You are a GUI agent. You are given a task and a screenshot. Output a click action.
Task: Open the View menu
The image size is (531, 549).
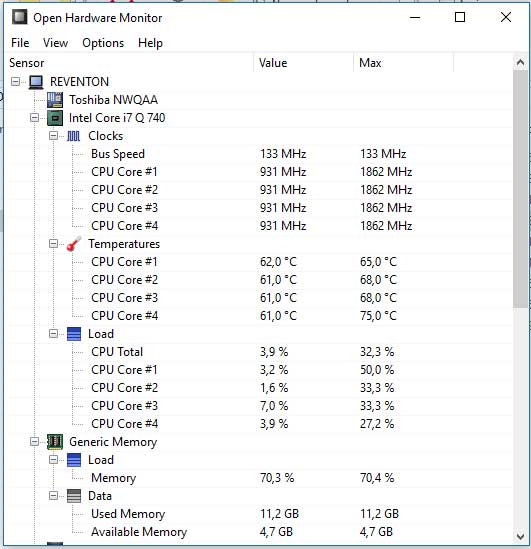tap(55, 43)
